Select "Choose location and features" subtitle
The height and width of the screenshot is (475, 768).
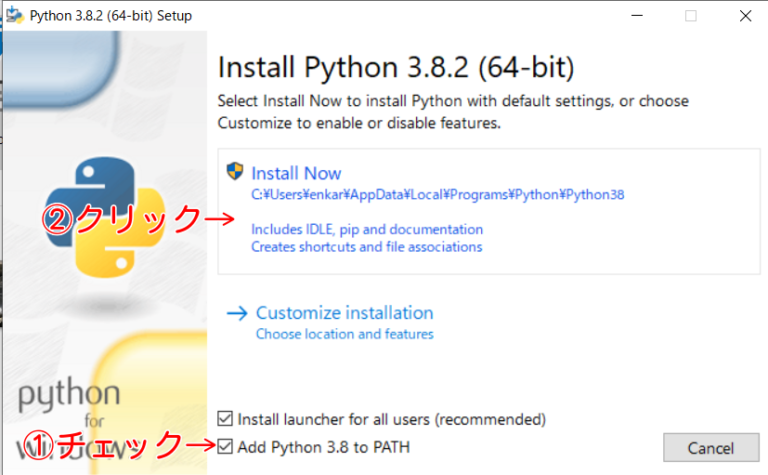pos(344,334)
